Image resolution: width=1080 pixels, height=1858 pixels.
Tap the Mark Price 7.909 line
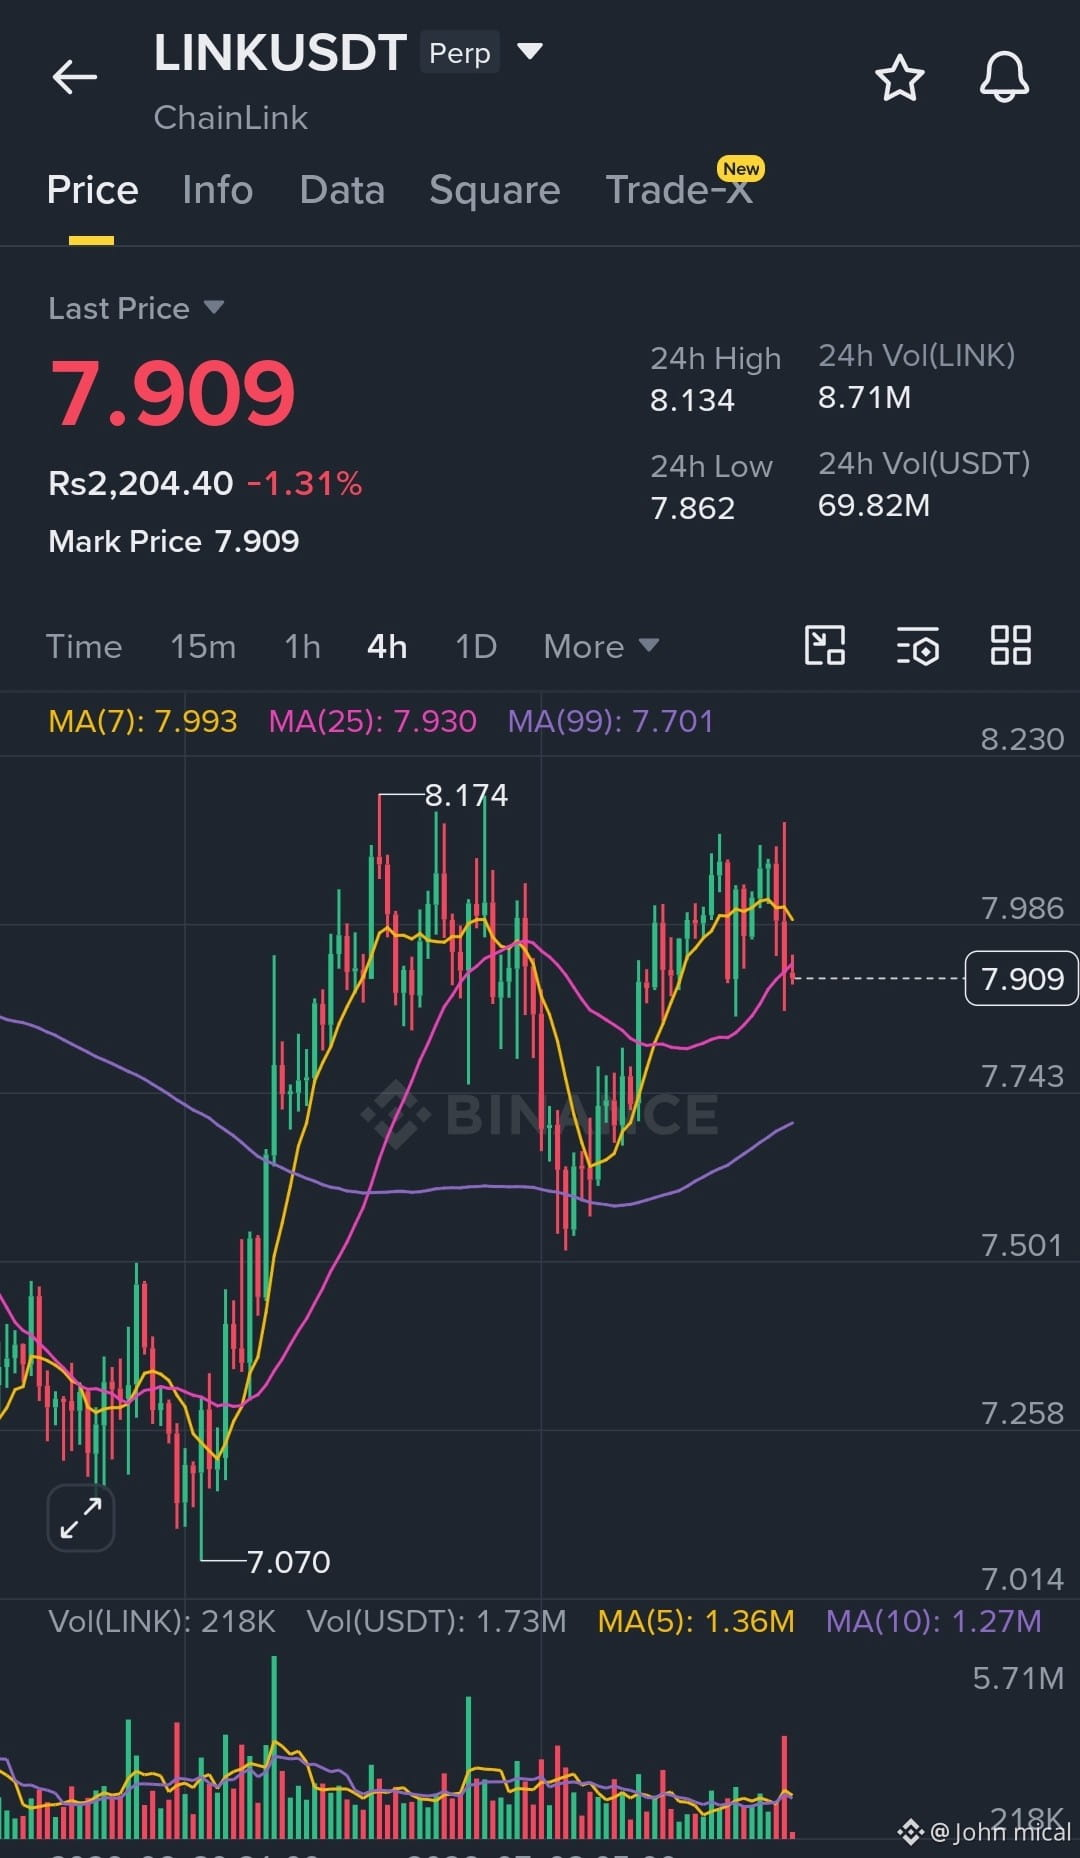tap(174, 541)
